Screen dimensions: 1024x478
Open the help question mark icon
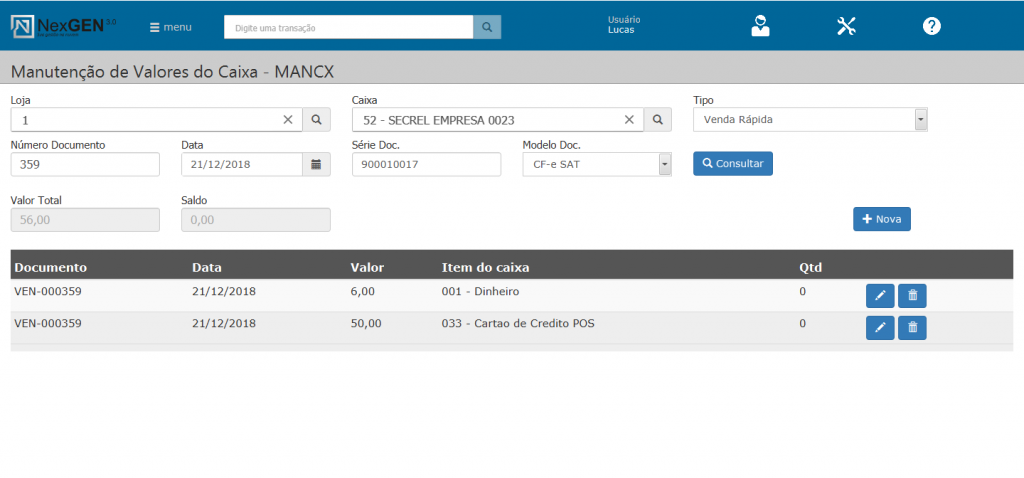(x=931, y=27)
